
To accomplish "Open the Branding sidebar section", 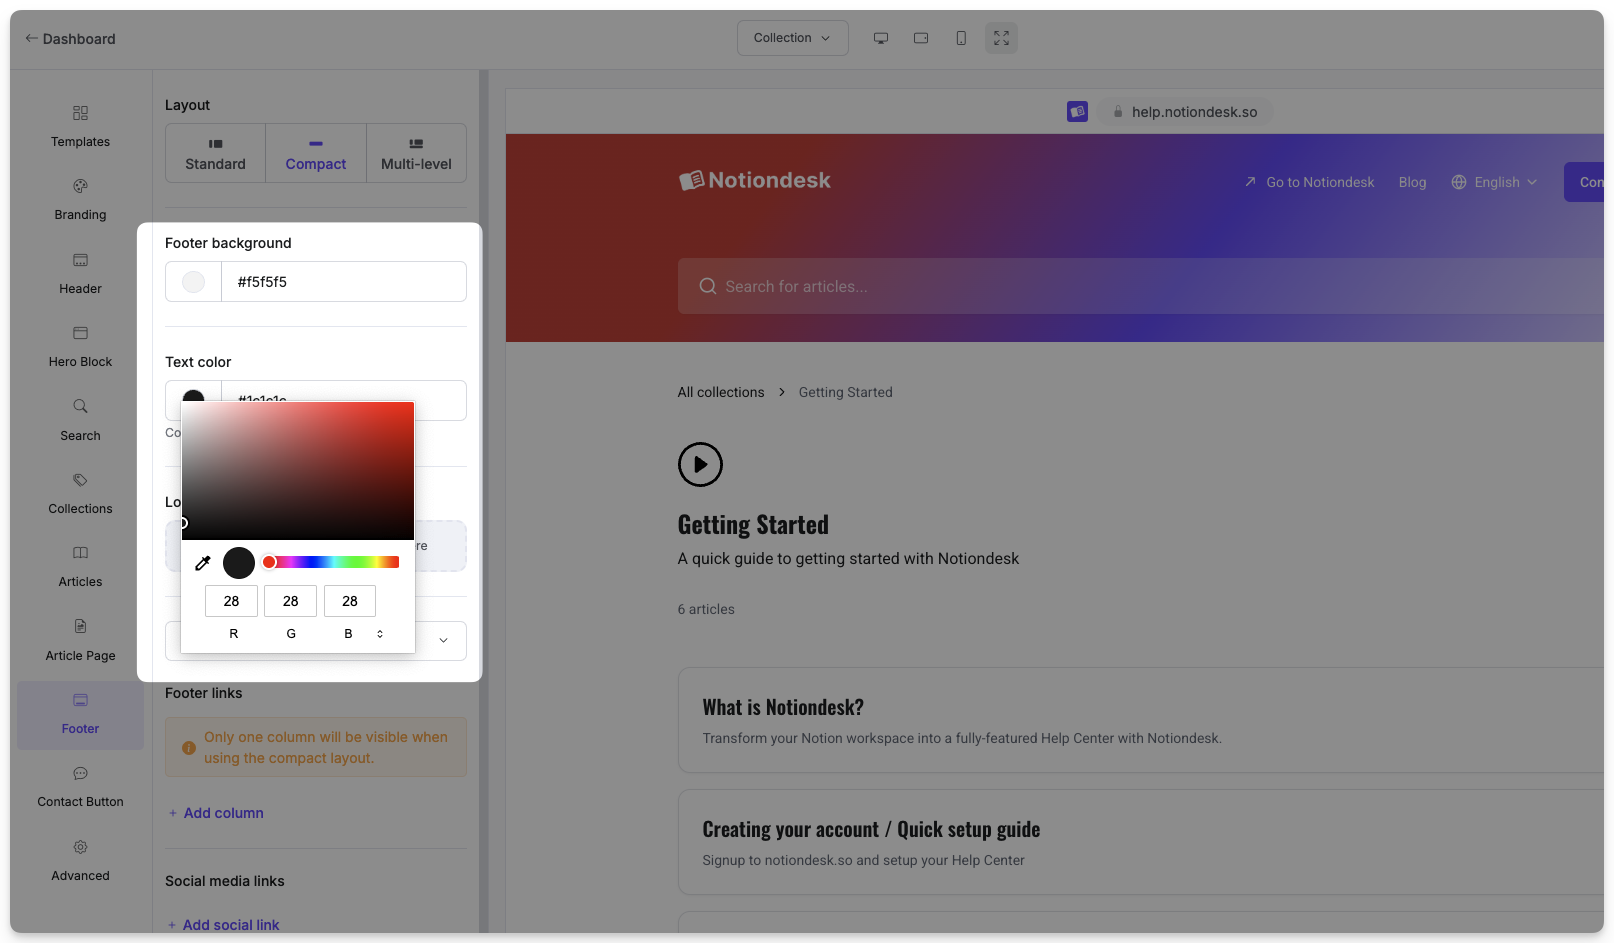I will pos(80,199).
